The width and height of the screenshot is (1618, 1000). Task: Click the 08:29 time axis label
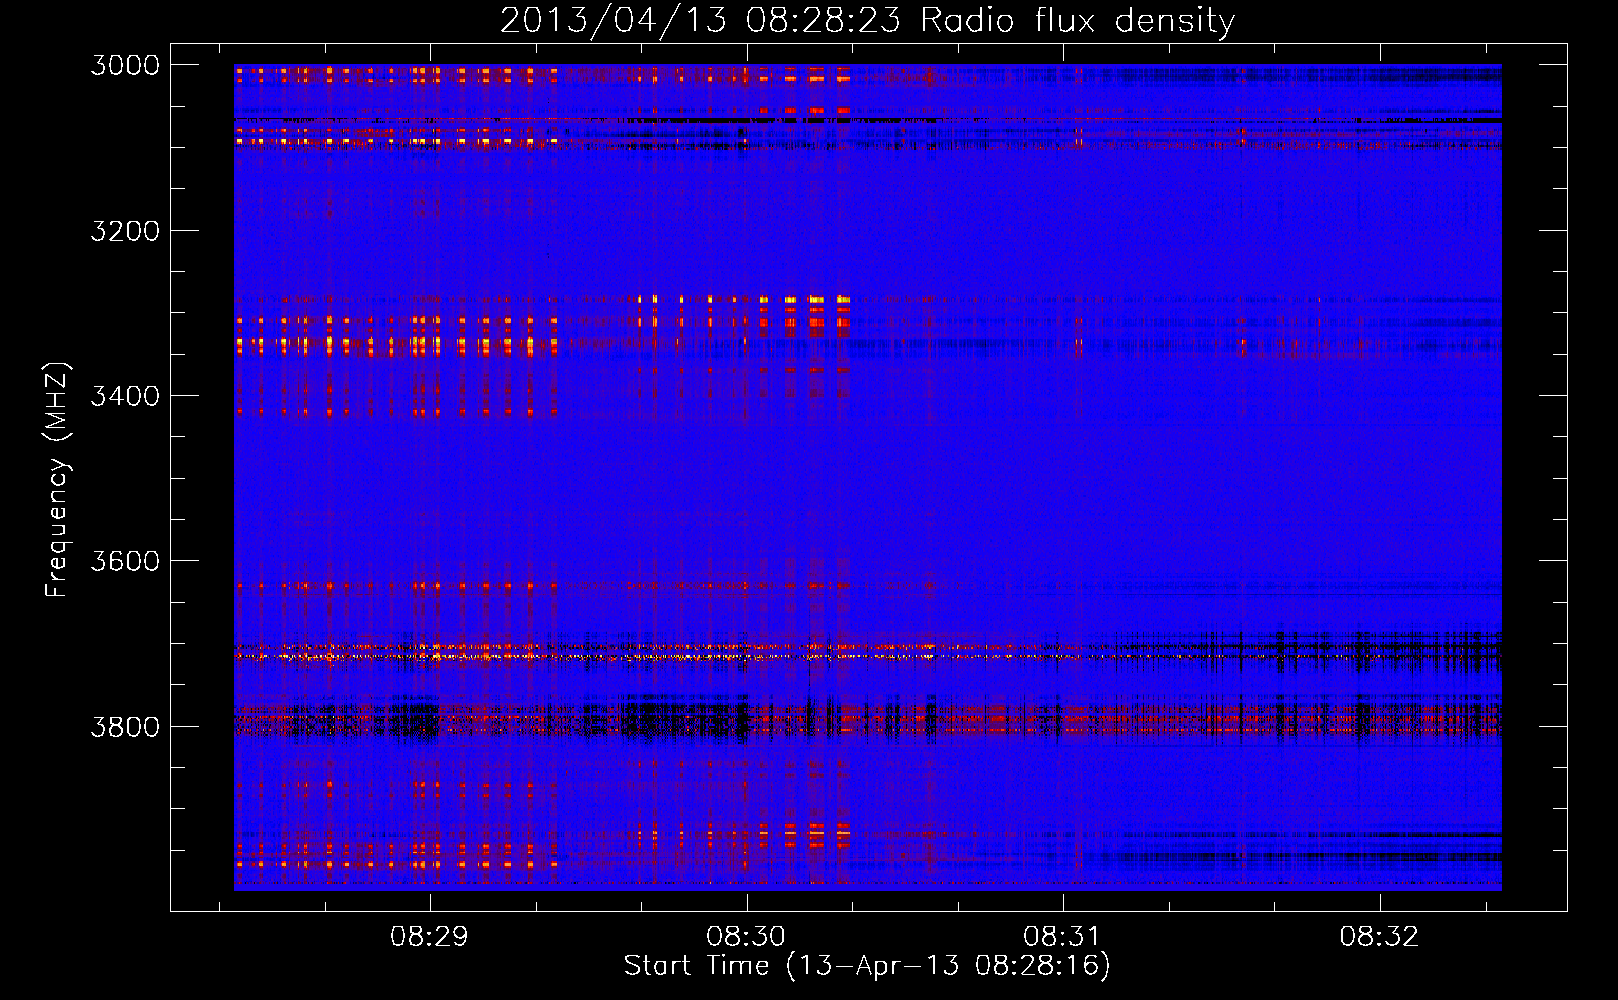429,937
